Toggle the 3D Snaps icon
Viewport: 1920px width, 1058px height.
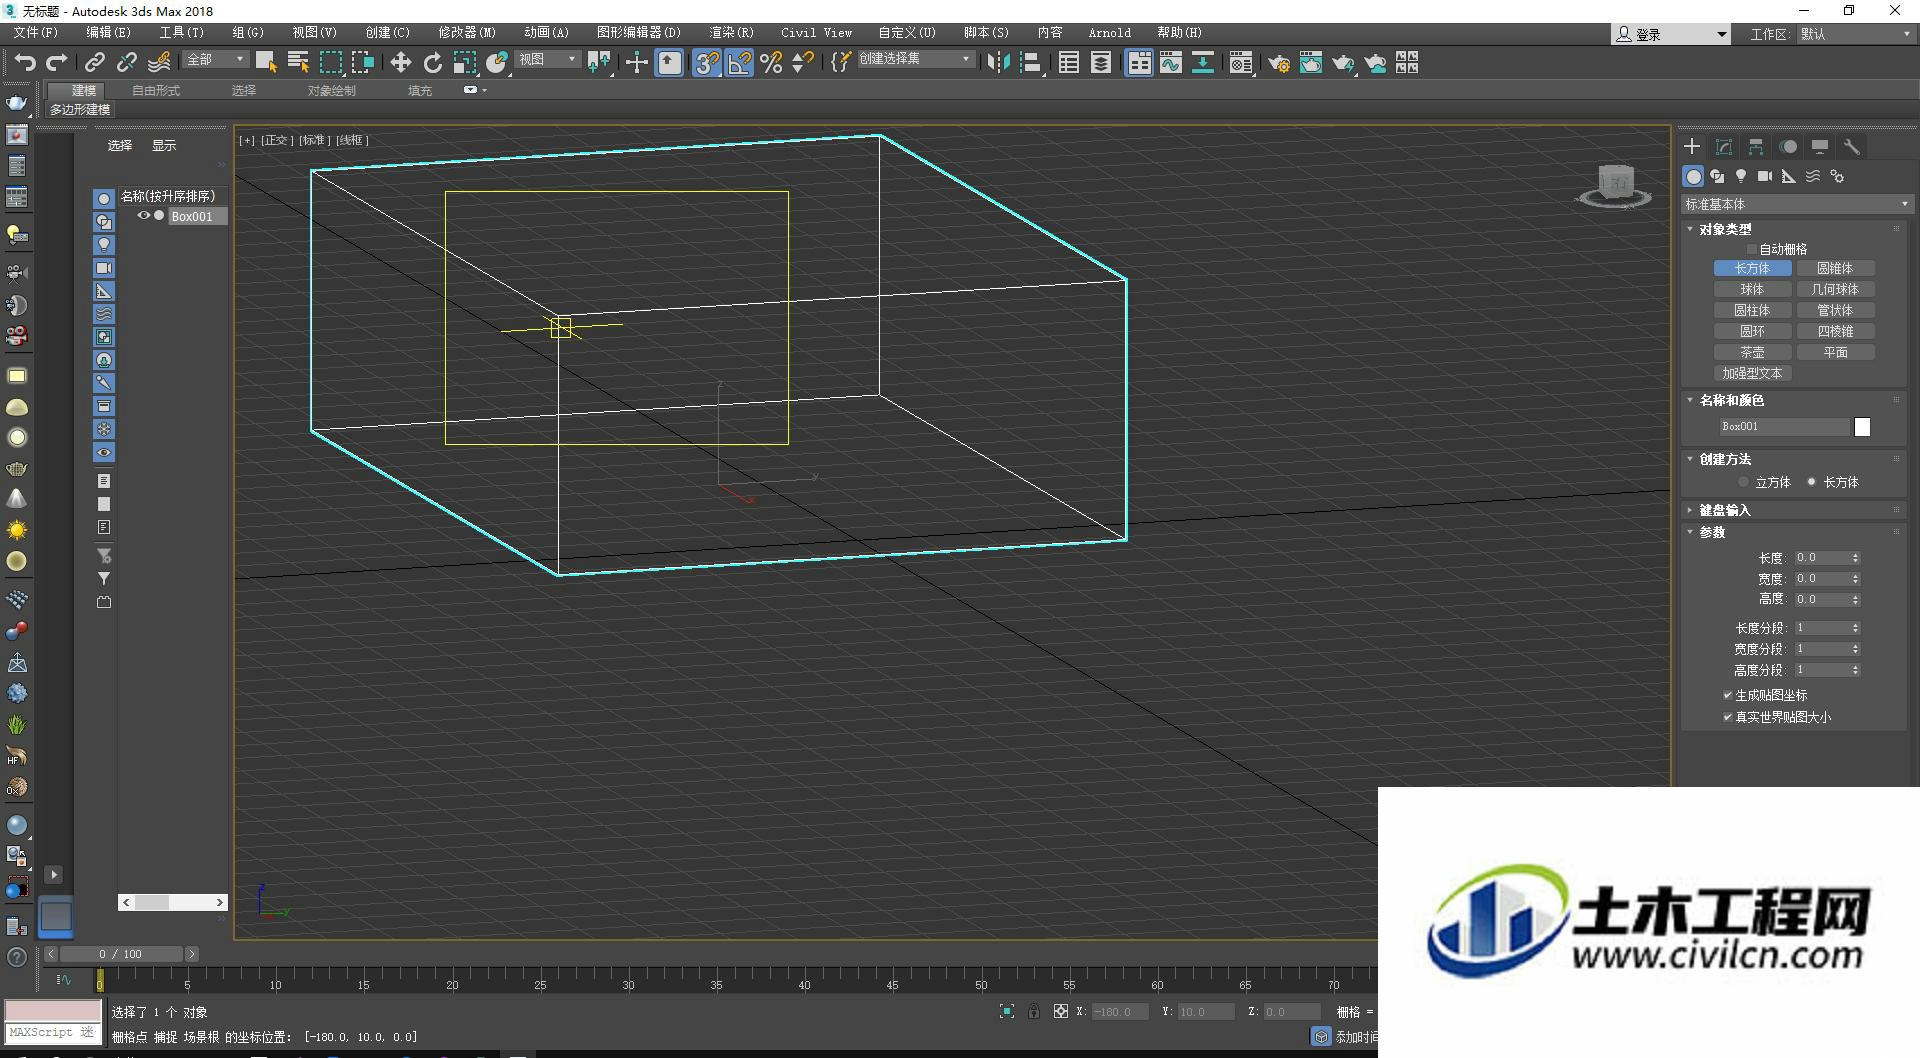[707, 63]
